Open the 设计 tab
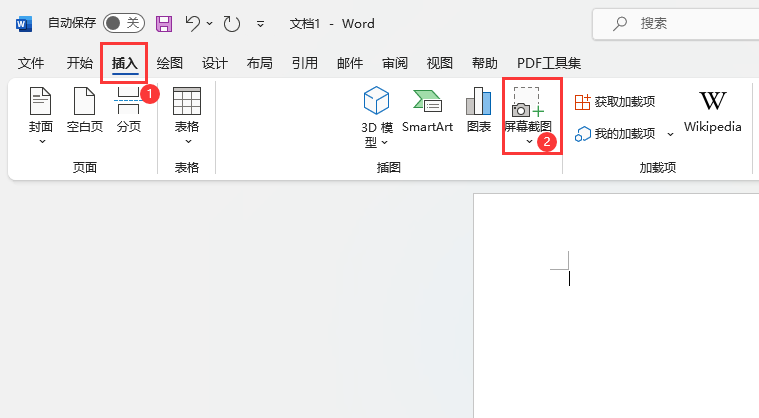Image resolution: width=759 pixels, height=418 pixels. (x=215, y=63)
